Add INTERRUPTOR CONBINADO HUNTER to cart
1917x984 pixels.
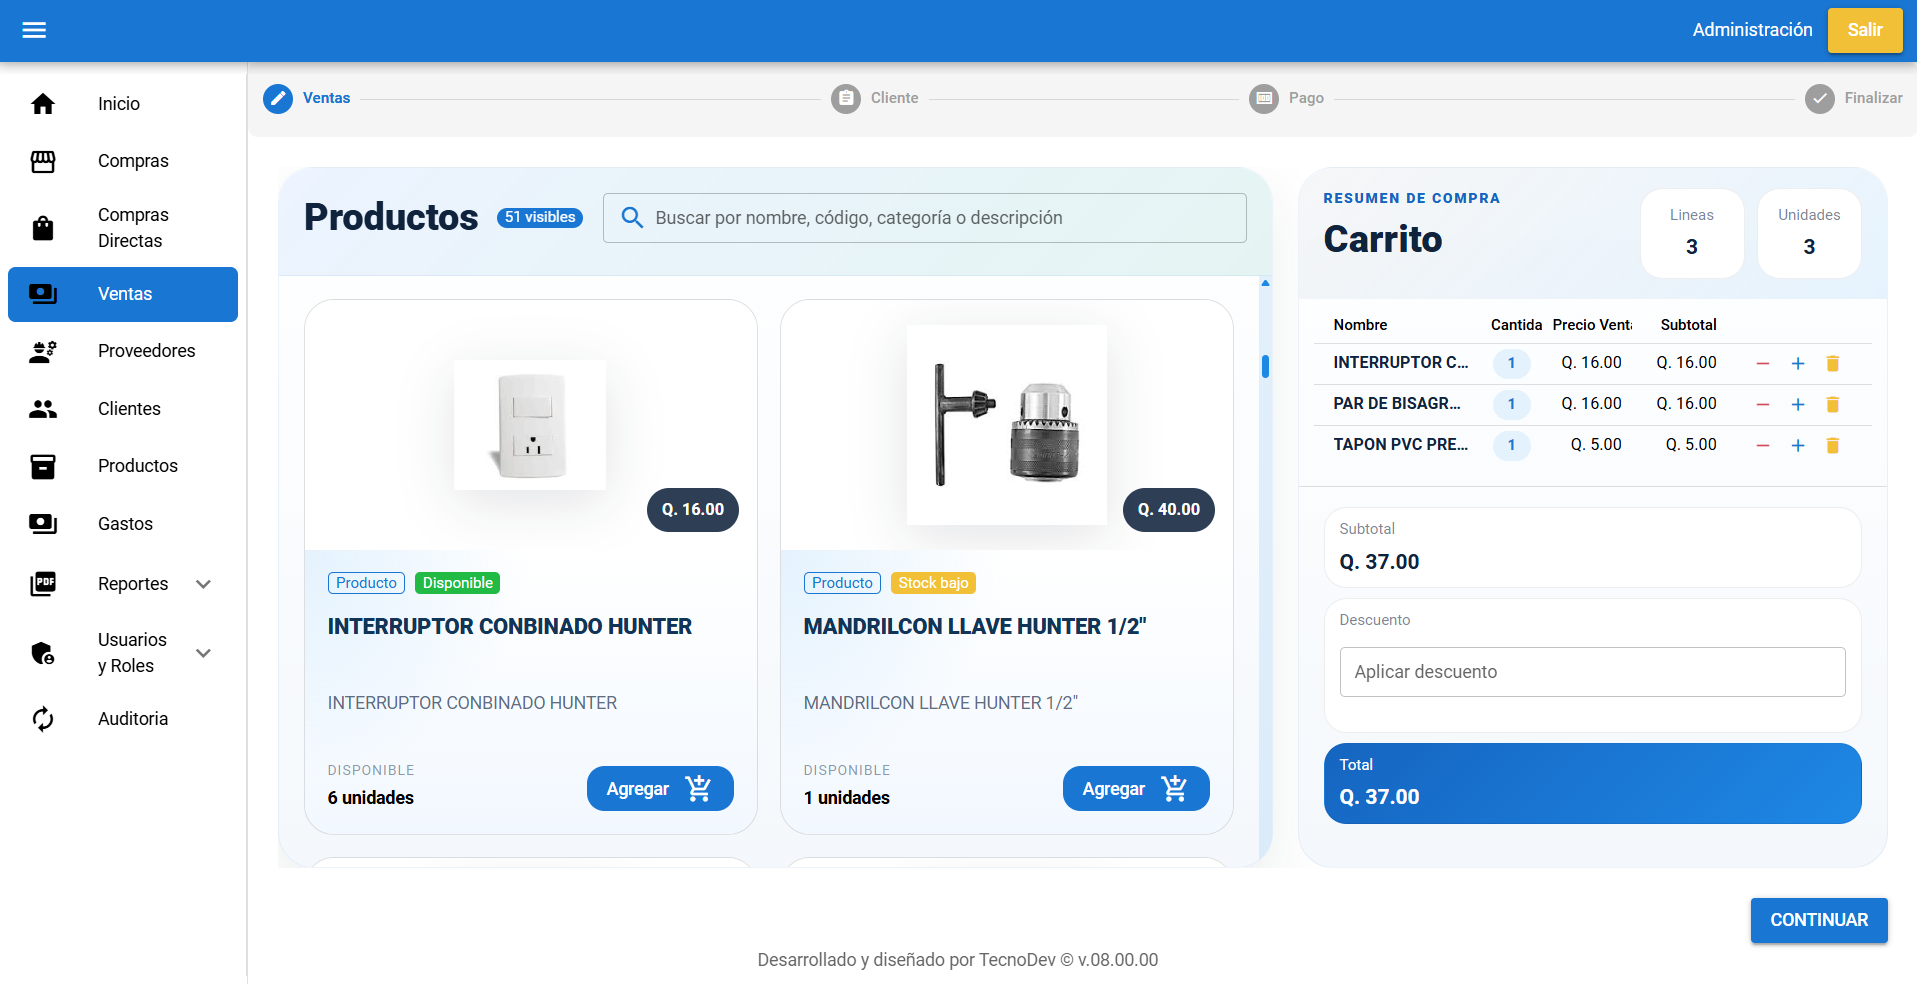click(x=659, y=789)
